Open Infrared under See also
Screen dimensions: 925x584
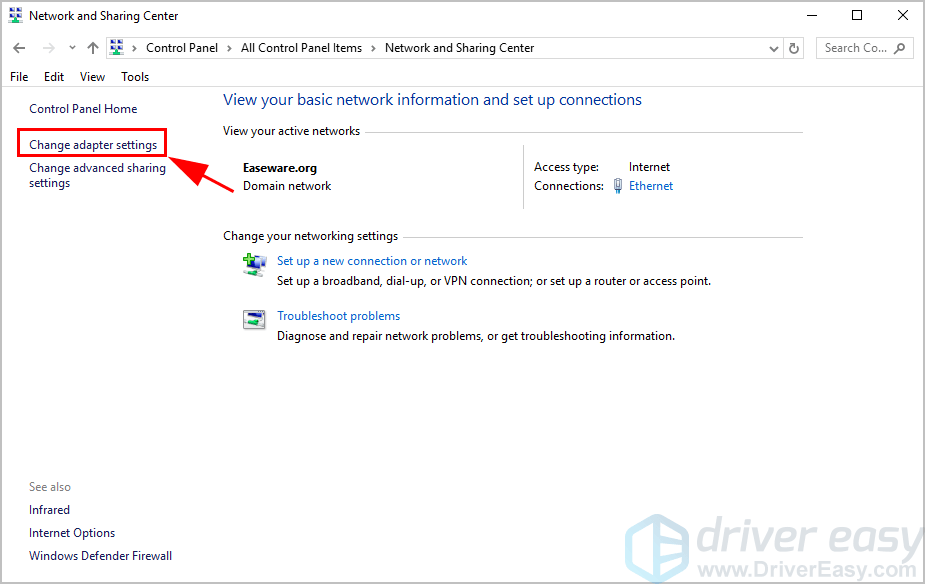(x=50, y=510)
